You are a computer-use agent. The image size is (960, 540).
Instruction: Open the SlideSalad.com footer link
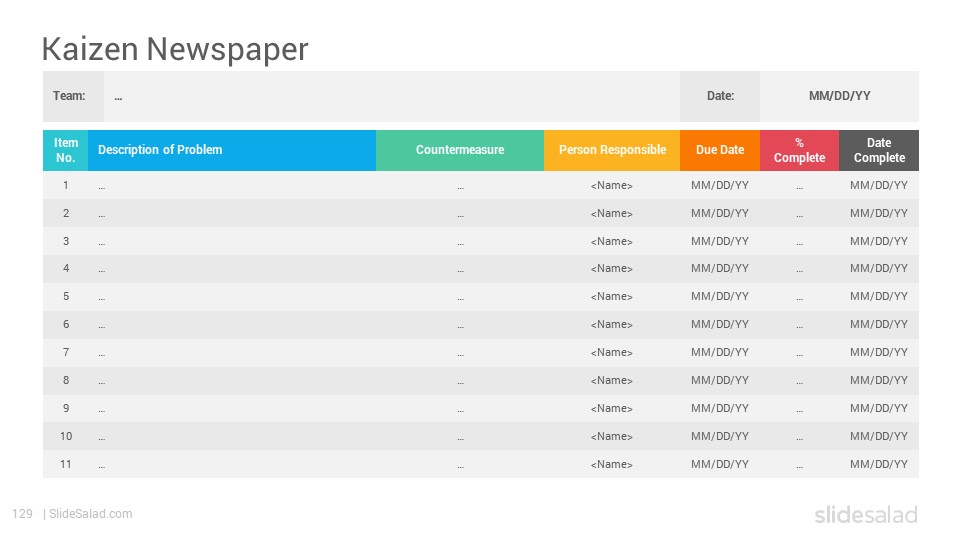click(x=91, y=514)
